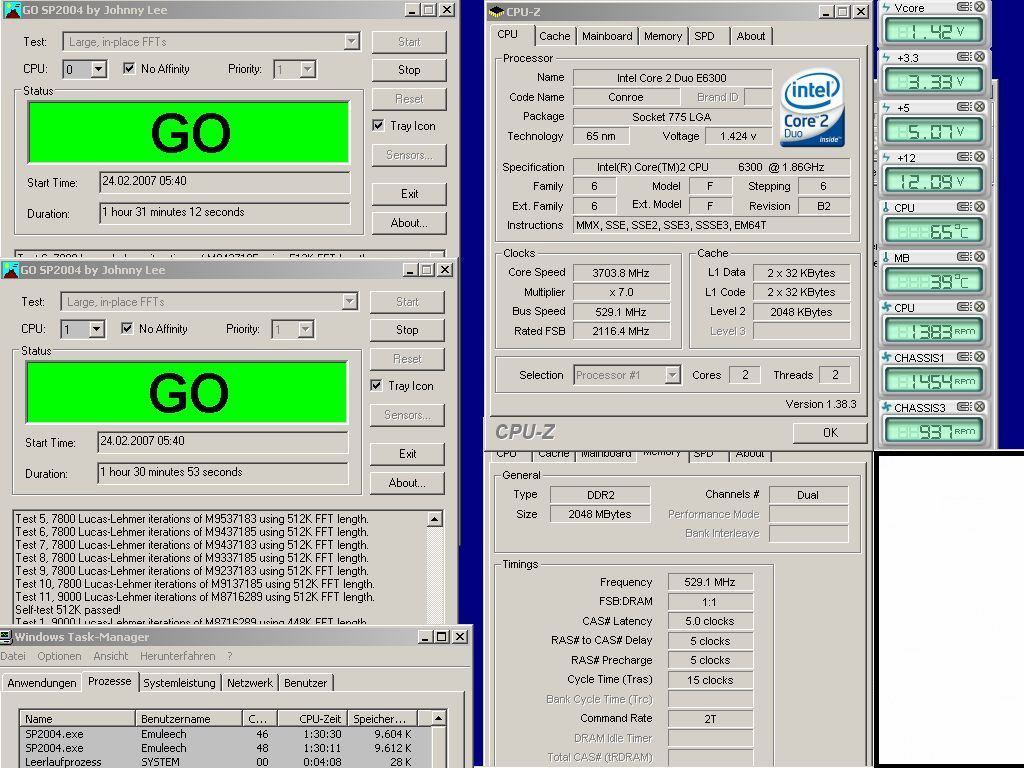Click the dock icon on the Vcore widget

tap(964, 7)
